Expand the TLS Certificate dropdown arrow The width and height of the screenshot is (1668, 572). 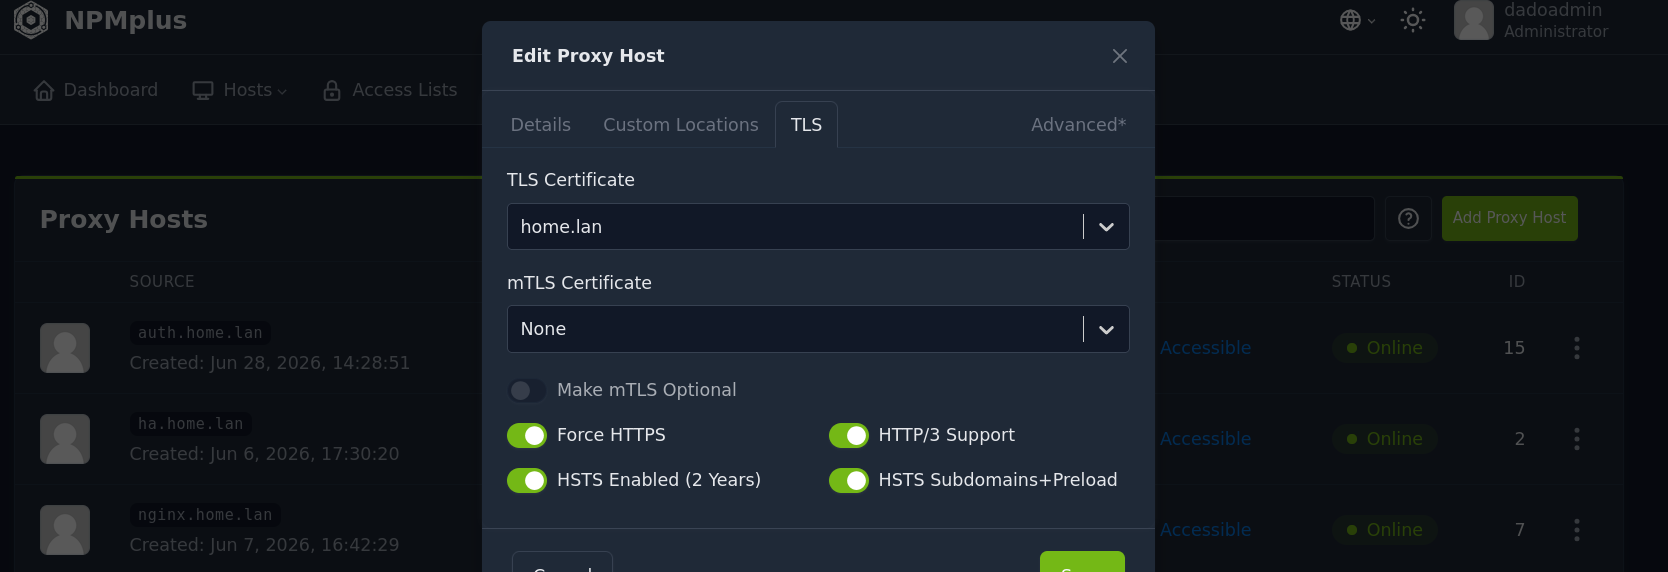[1106, 227]
